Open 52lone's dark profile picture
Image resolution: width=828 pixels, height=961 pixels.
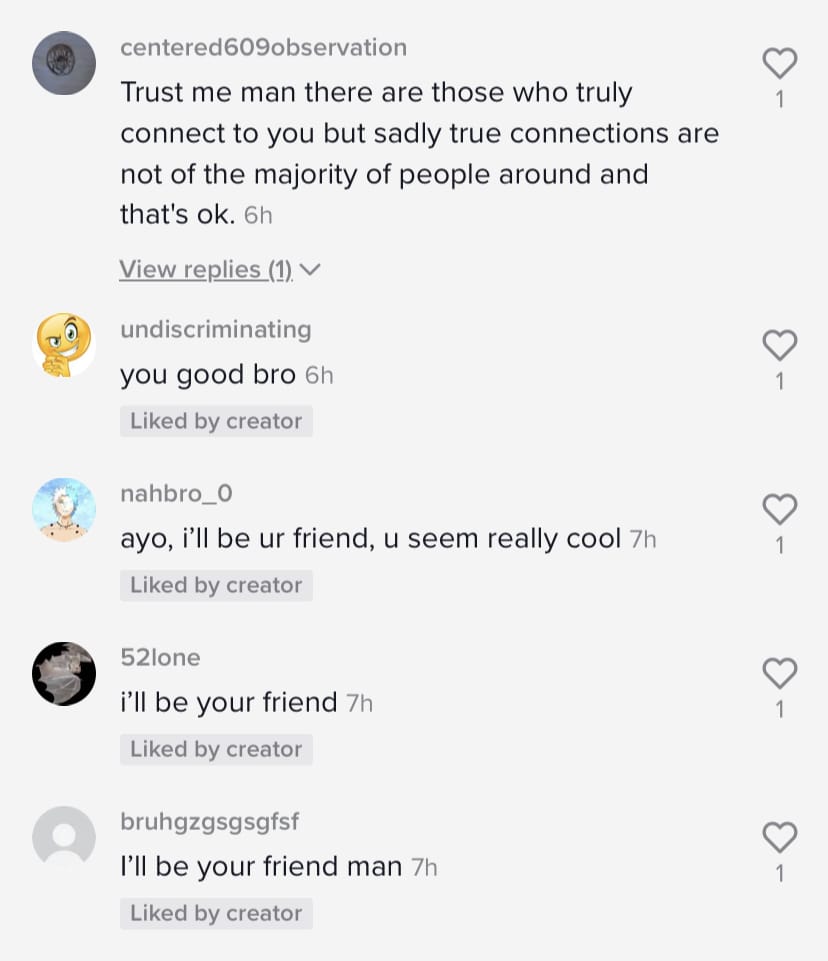[x=64, y=674]
